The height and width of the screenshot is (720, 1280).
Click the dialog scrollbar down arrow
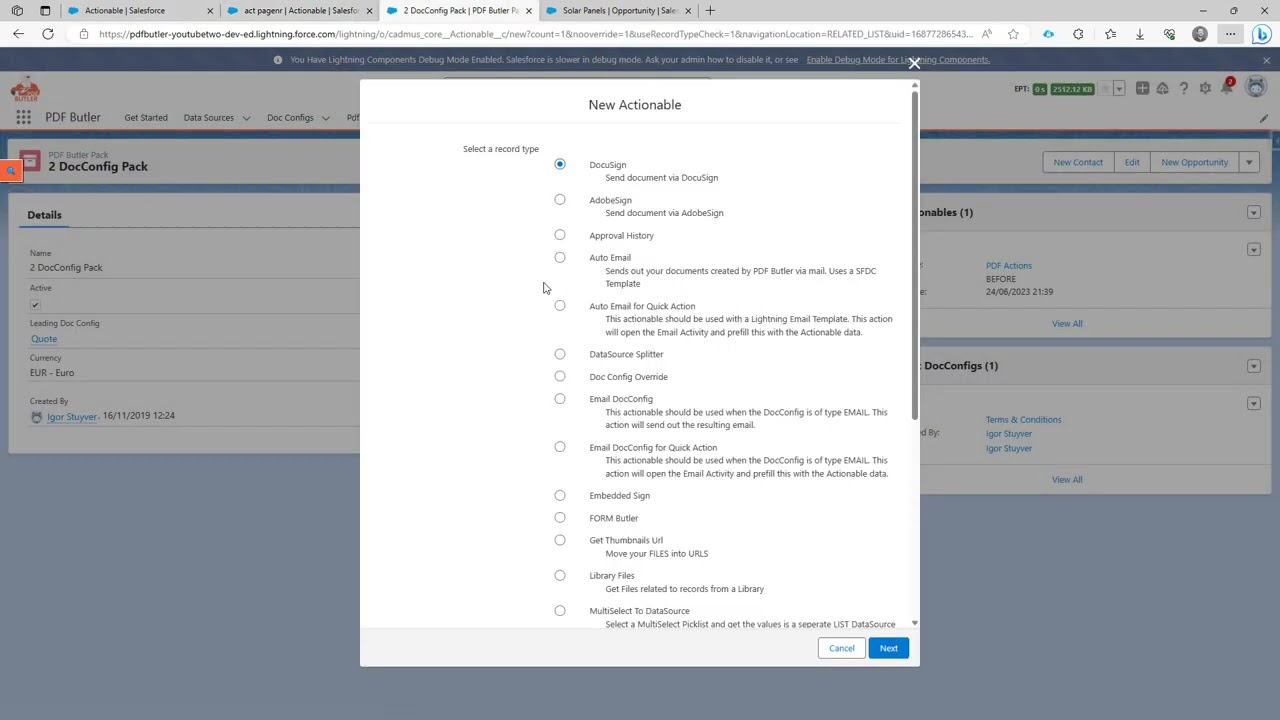pyautogui.click(x=914, y=624)
